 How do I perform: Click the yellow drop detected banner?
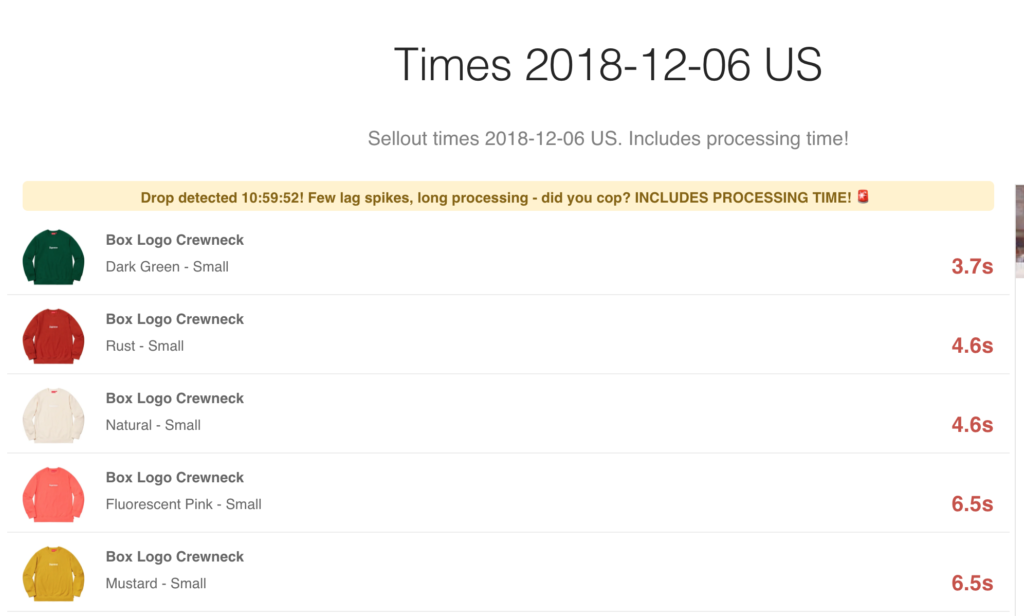(x=508, y=197)
